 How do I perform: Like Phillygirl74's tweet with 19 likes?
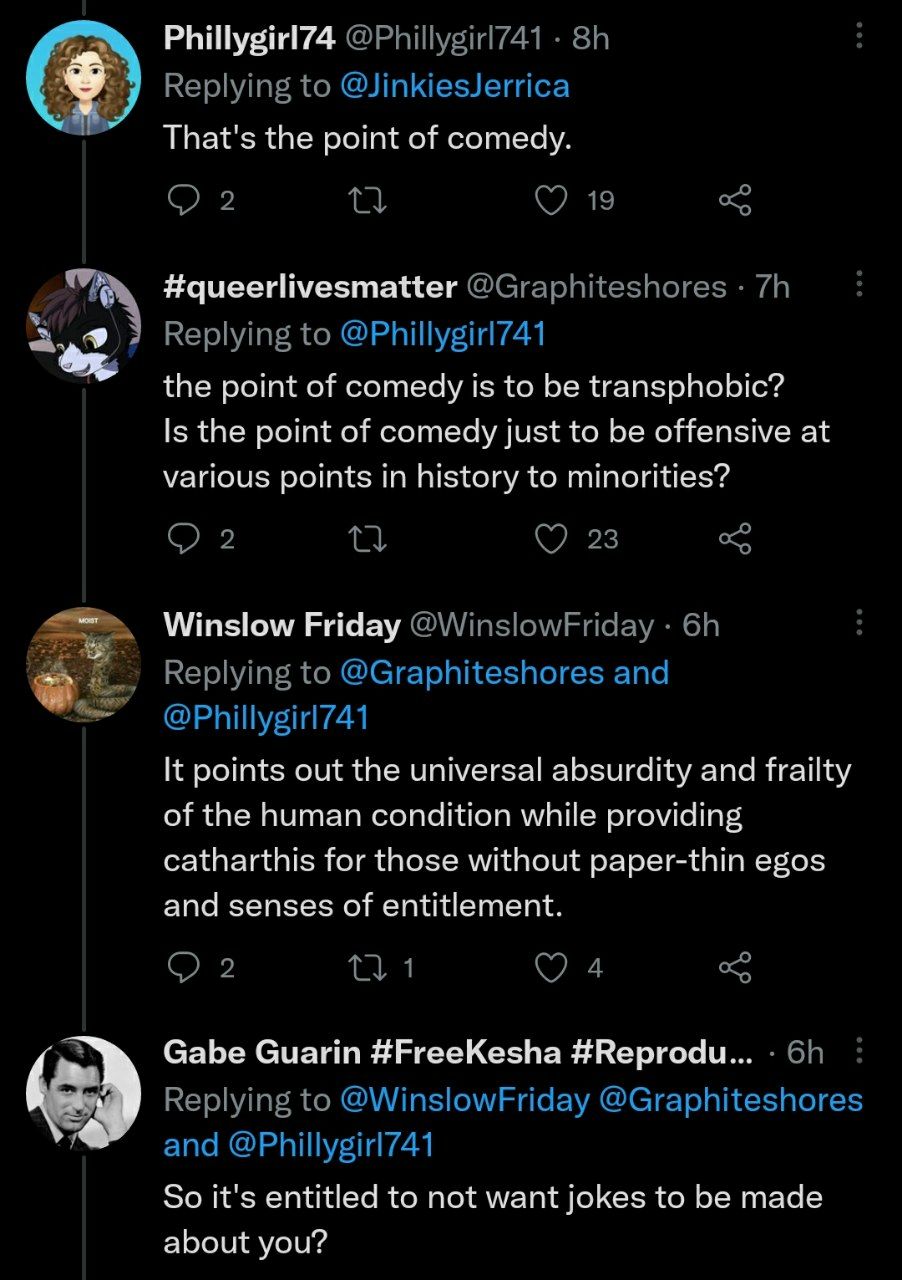click(x=550, y=201)
